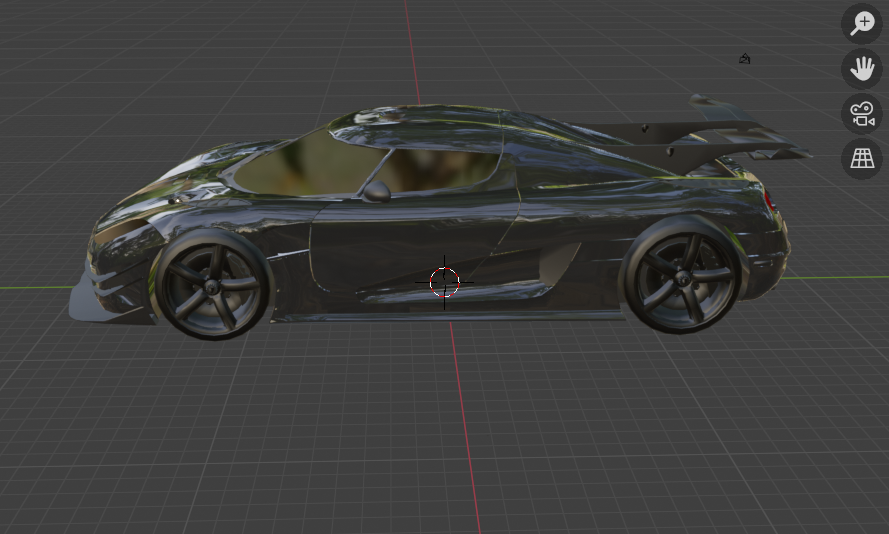
Task: Switch perspective/orthographic with grid icon
Action: point(862,159)
